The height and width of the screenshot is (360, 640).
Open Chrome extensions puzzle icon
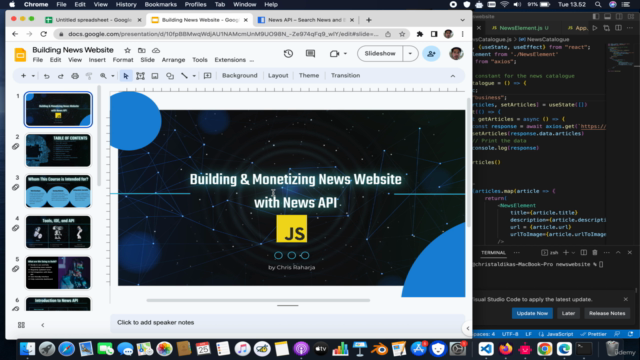pyautogui.click(x=420, y=34)
